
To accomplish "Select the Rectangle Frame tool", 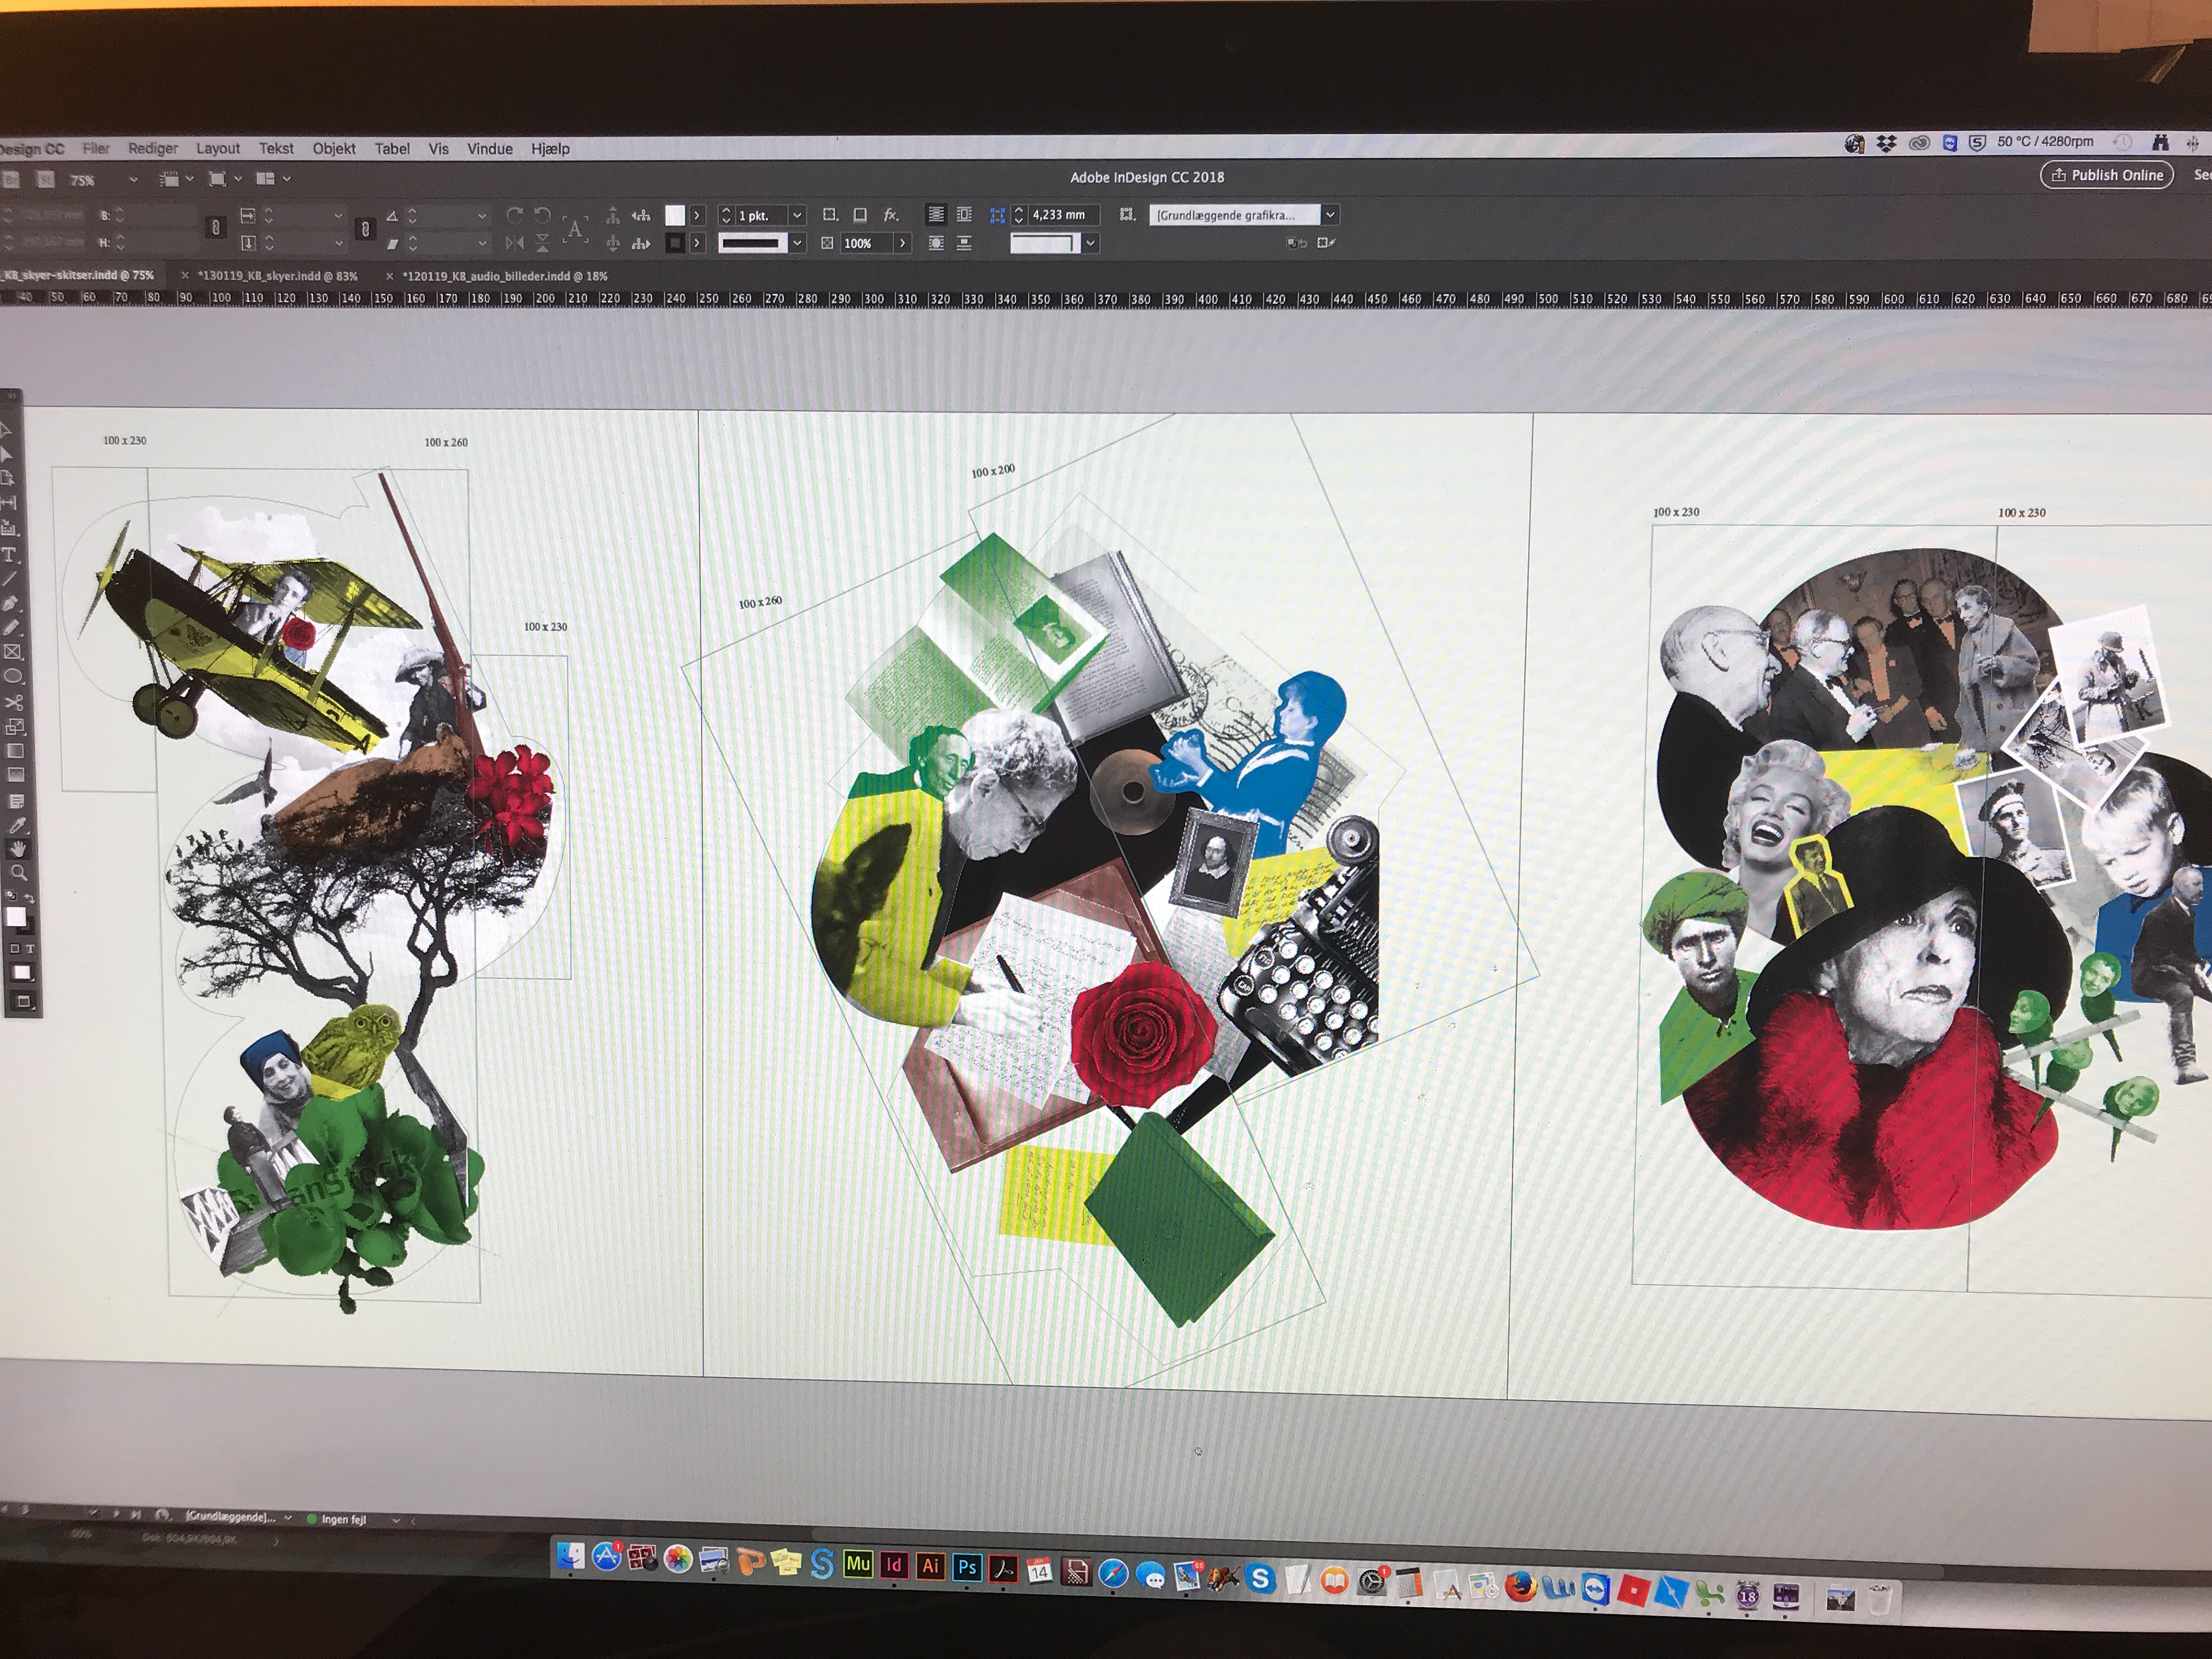I will coord(13,652).
